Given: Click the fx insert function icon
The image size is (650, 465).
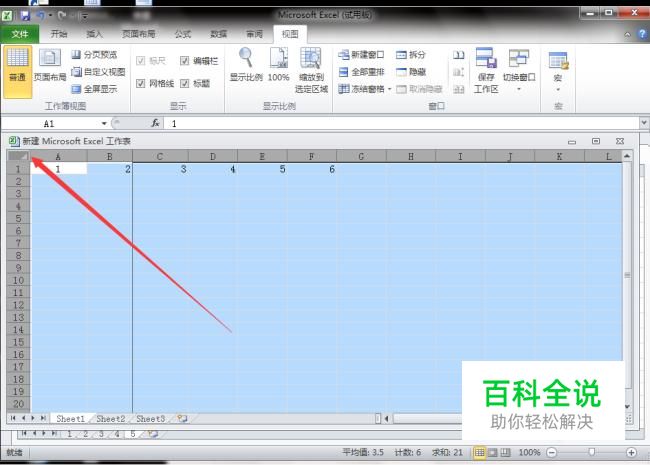Looking at the screenshot, I should (155, 123).
